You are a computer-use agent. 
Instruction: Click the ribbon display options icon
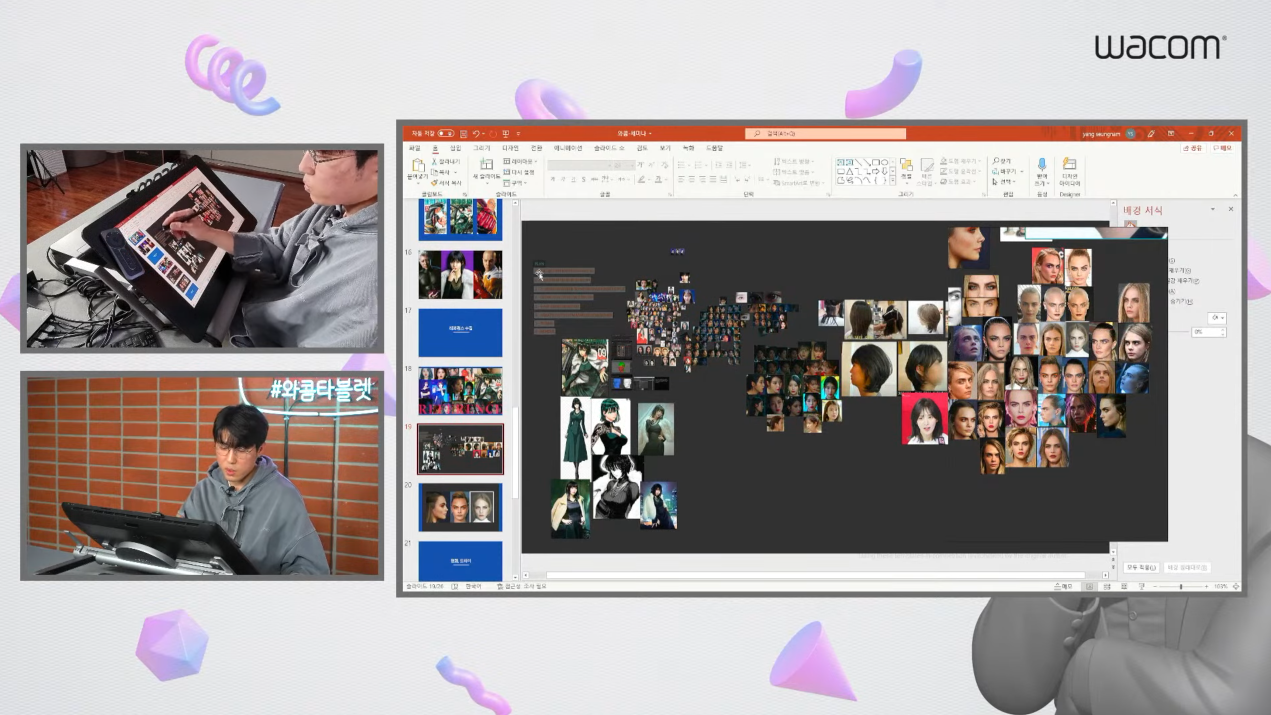point(1171,134)
